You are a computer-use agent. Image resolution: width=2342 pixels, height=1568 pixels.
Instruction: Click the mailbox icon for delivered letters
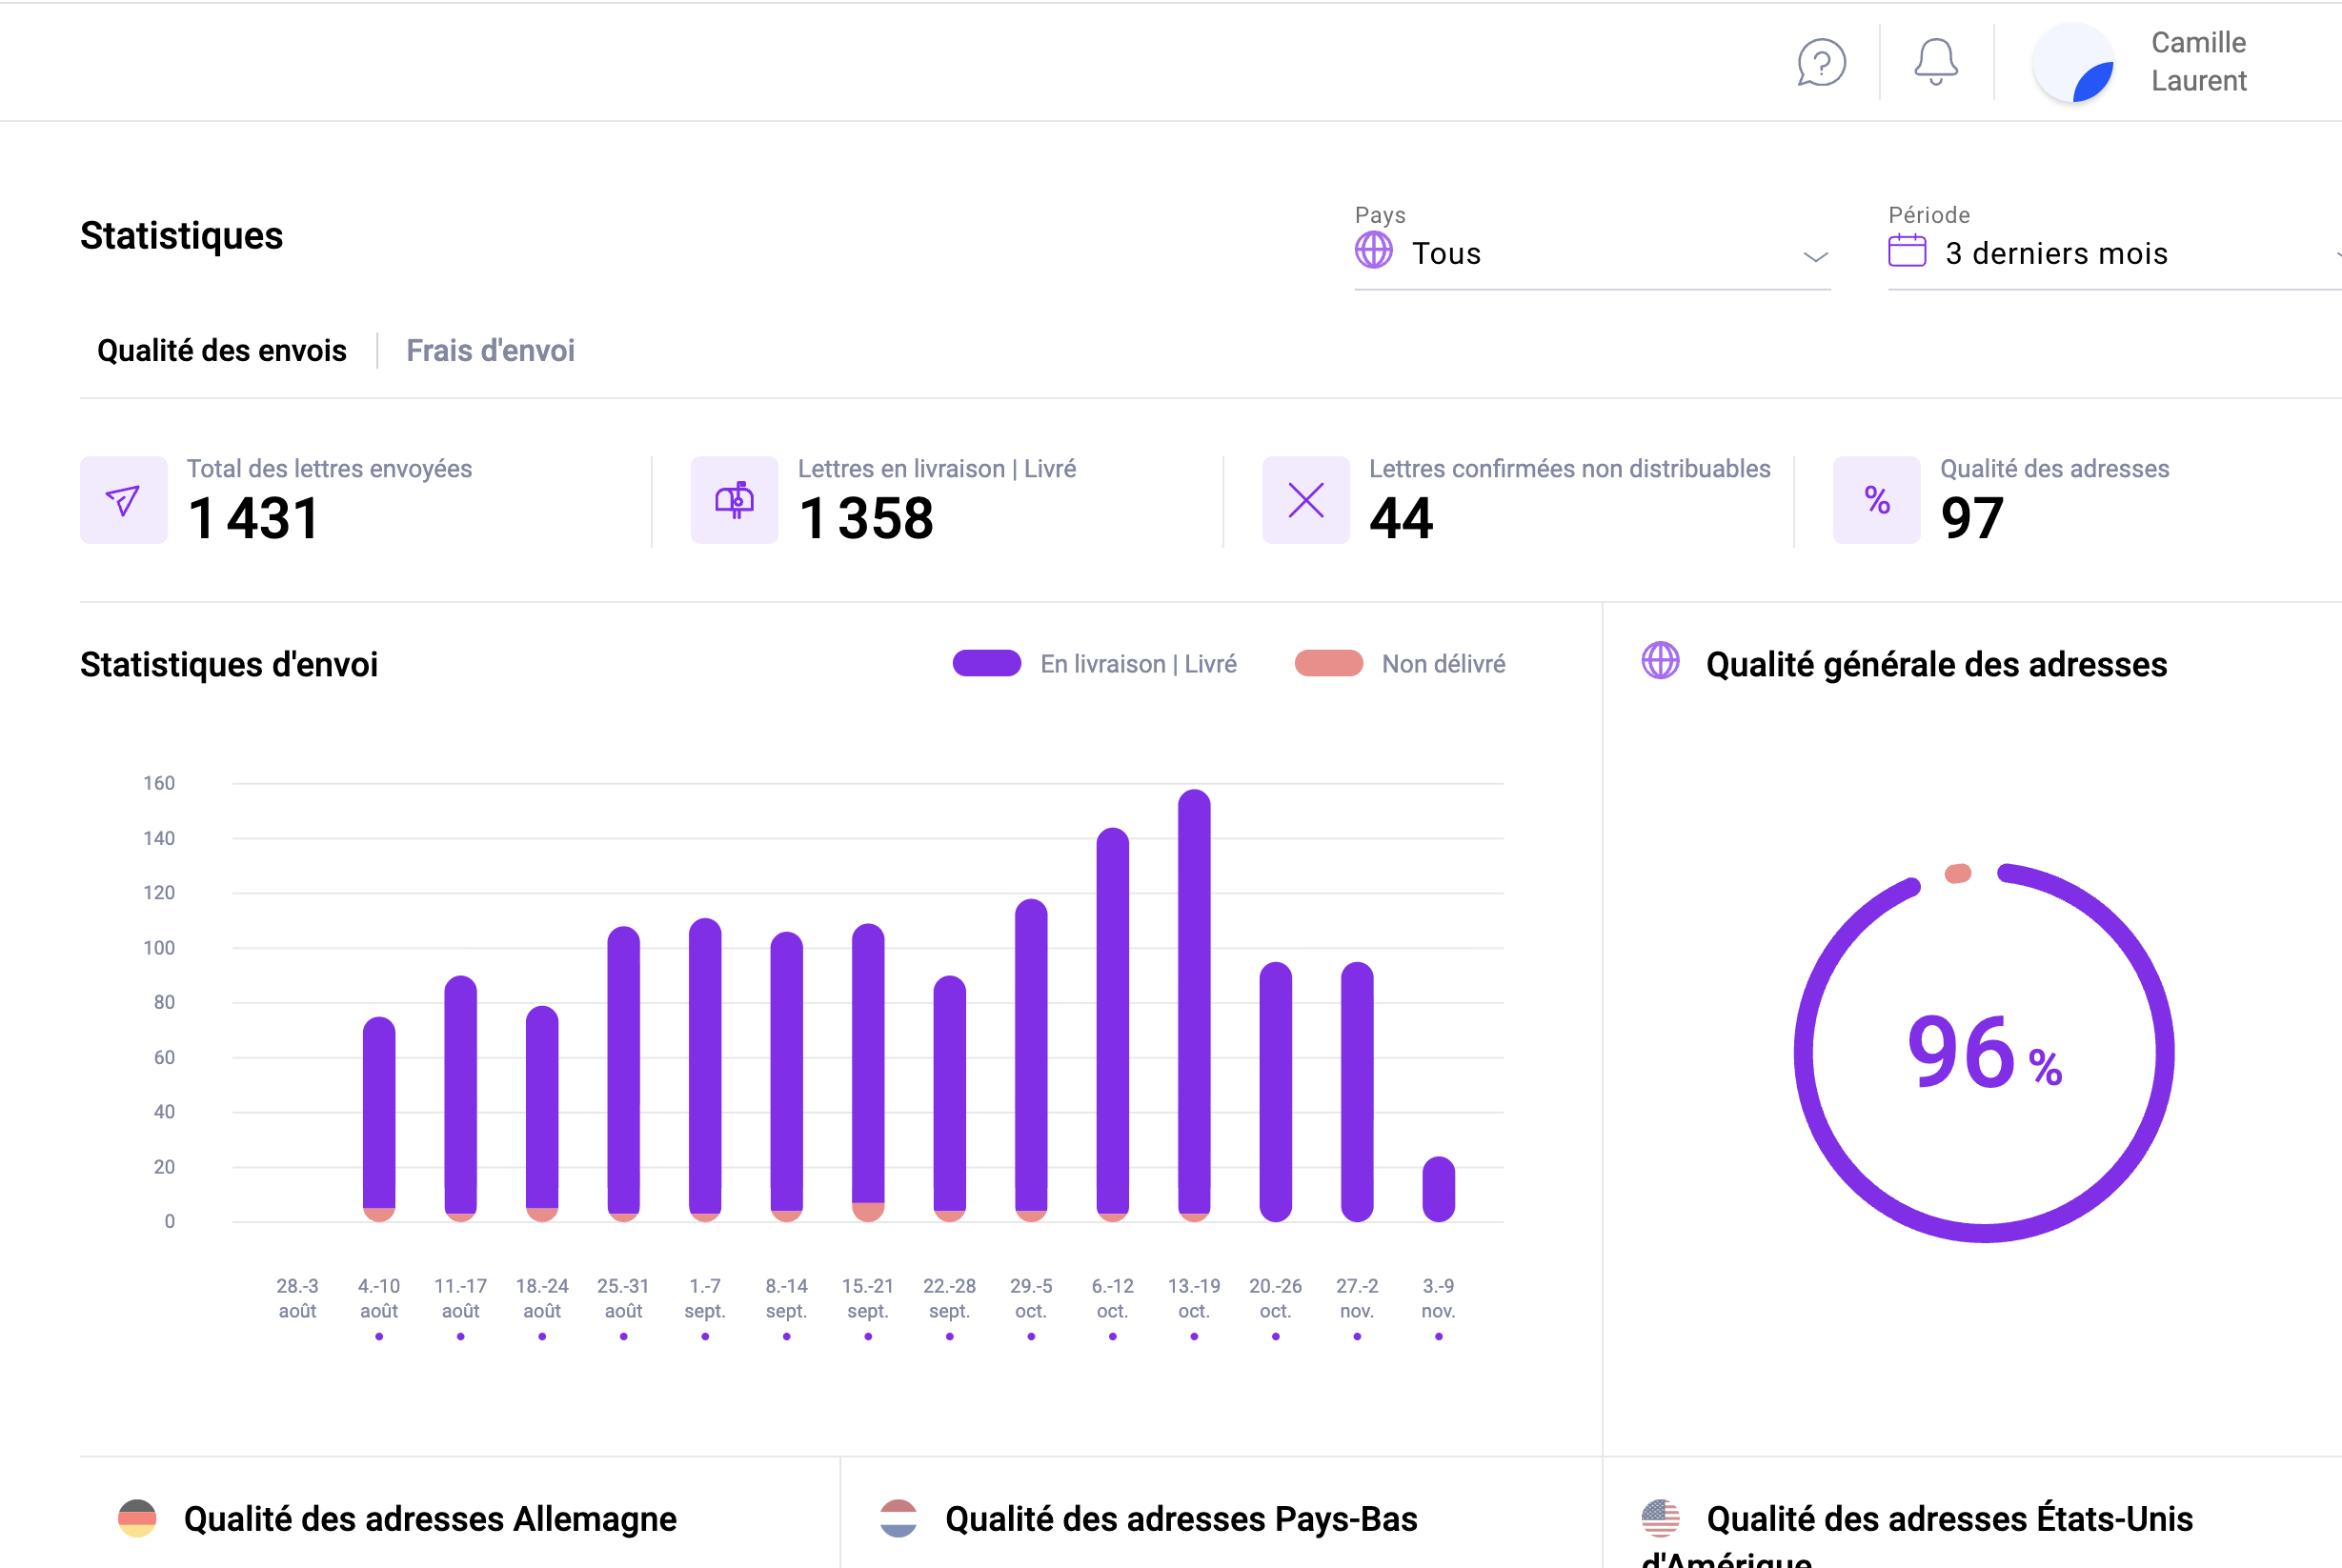point(734,500)
